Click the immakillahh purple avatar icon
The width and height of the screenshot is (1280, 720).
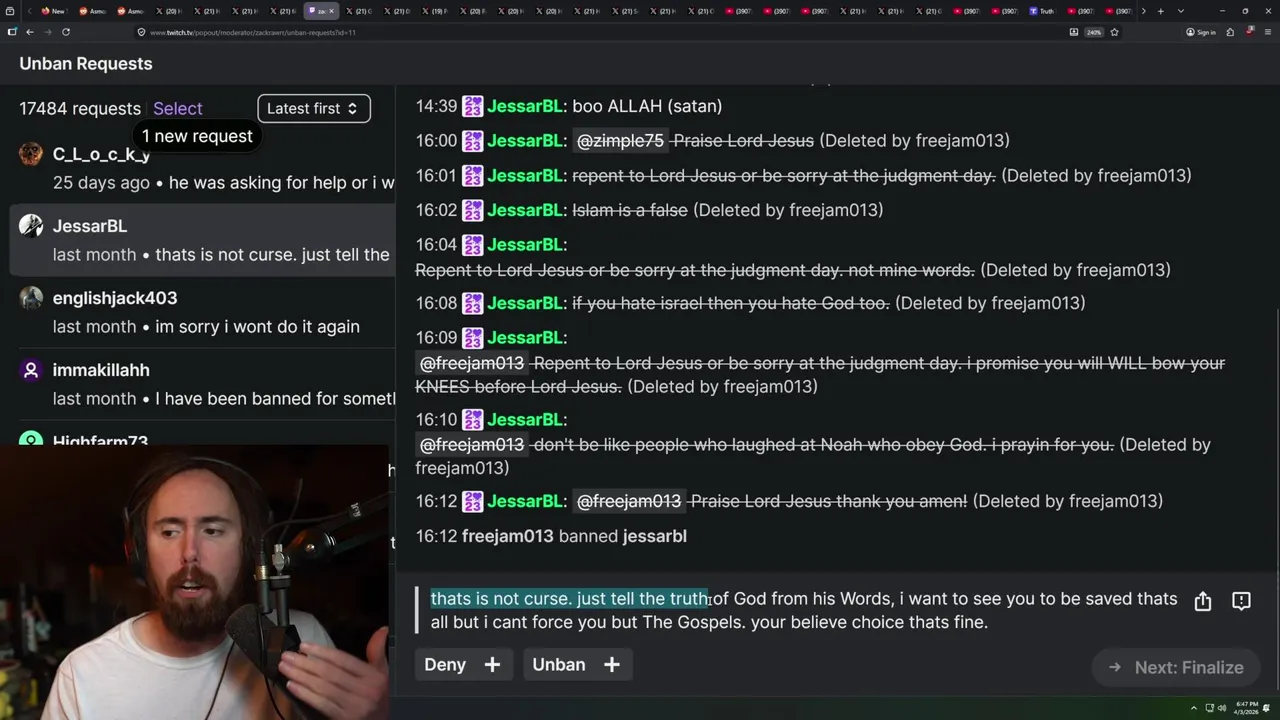(x=31, y=370)
